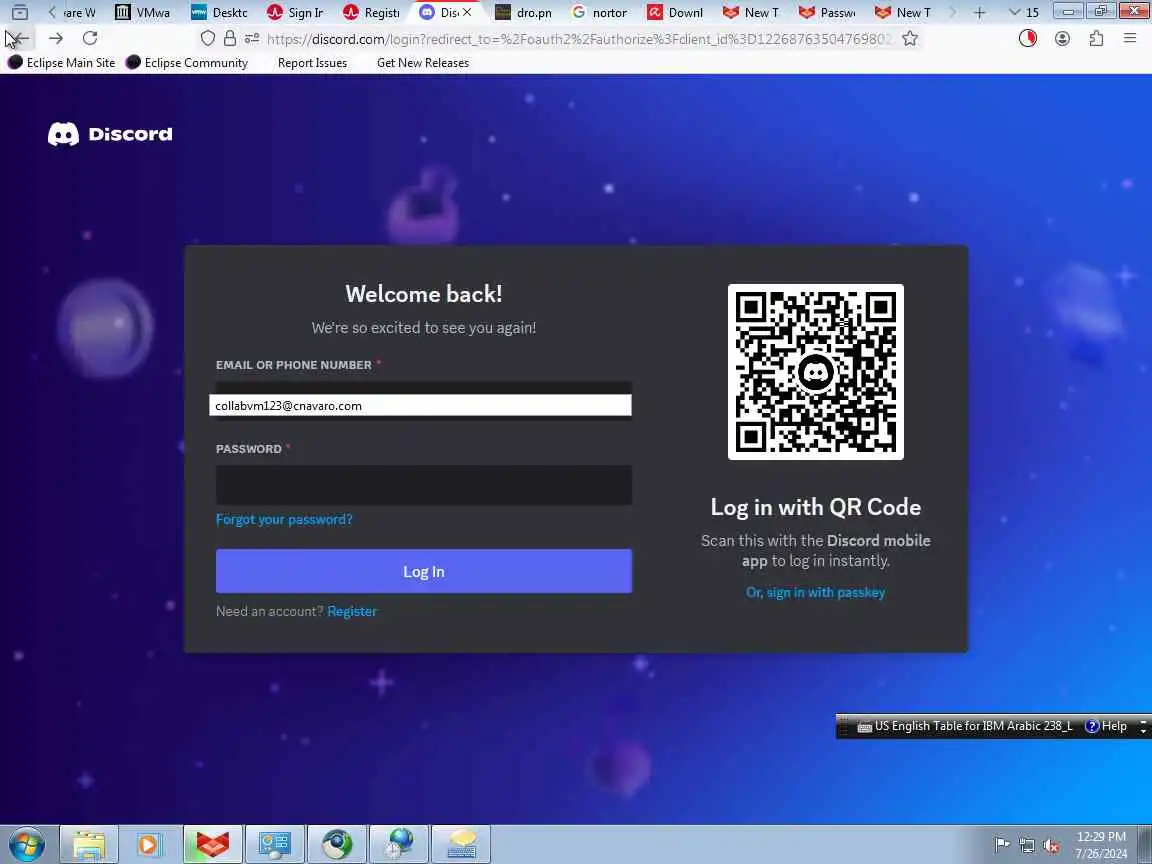This screenshot has width=1152, height=864.
Task: Open the red circular extension icon
Action: pos(1028,38)
